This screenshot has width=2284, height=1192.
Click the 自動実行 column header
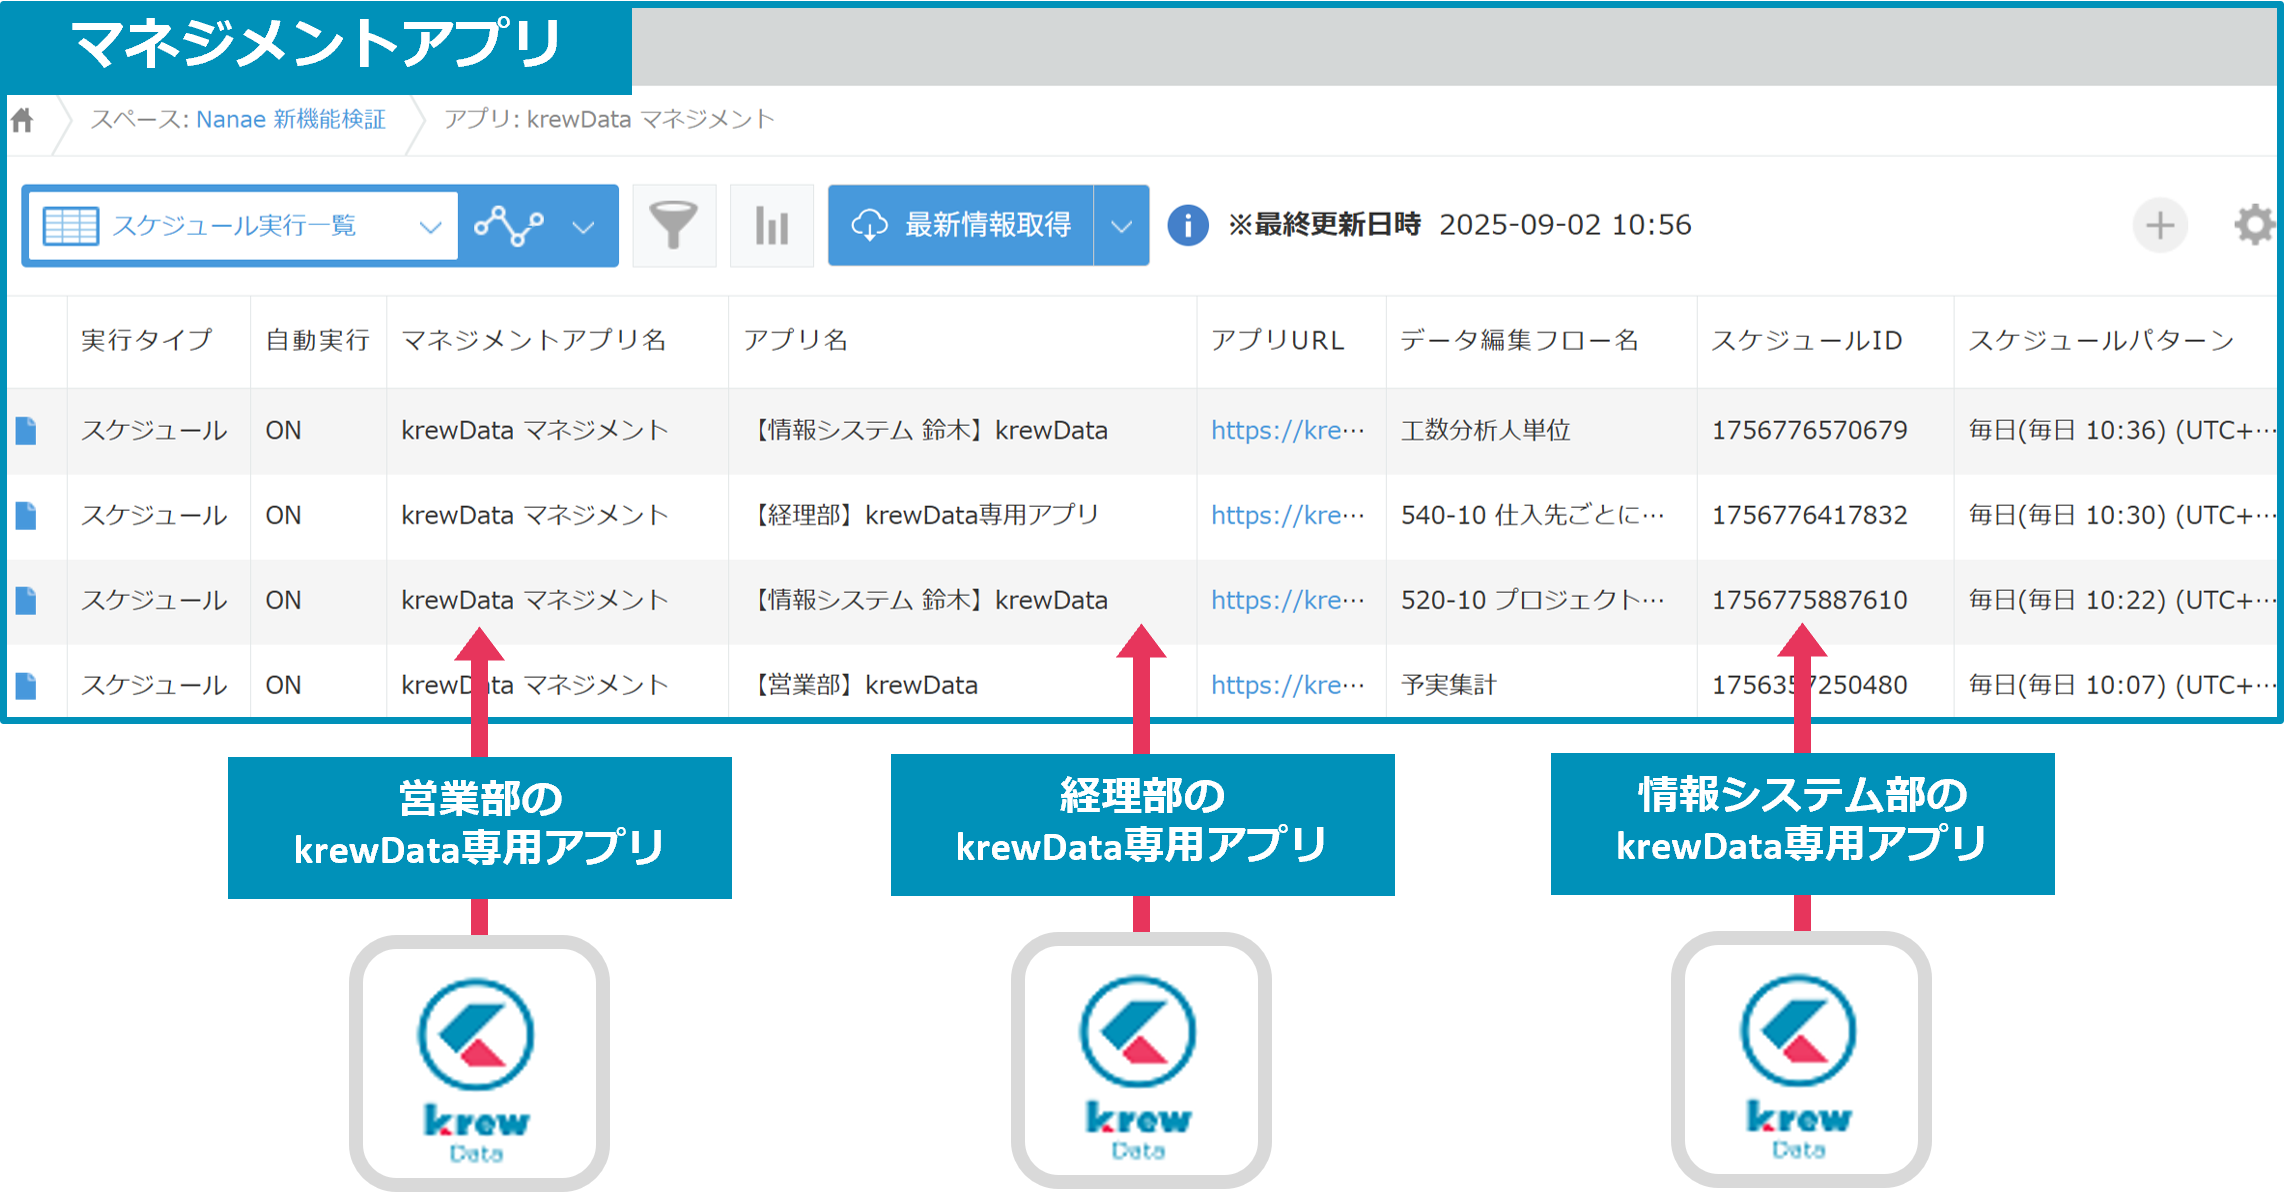coord(317,341)
